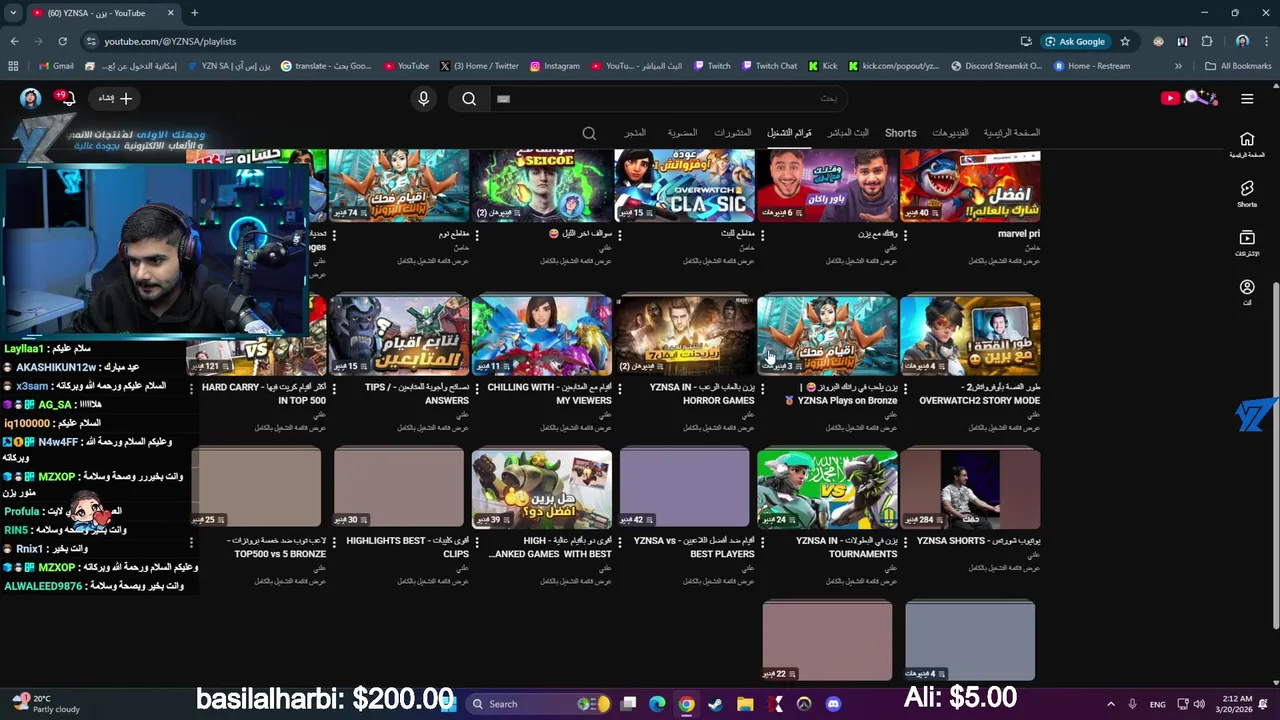Viewport: 1280px width, 720px height.
Task: Switch to the المنشورات channel tab
Action: [x=733, y=133]
